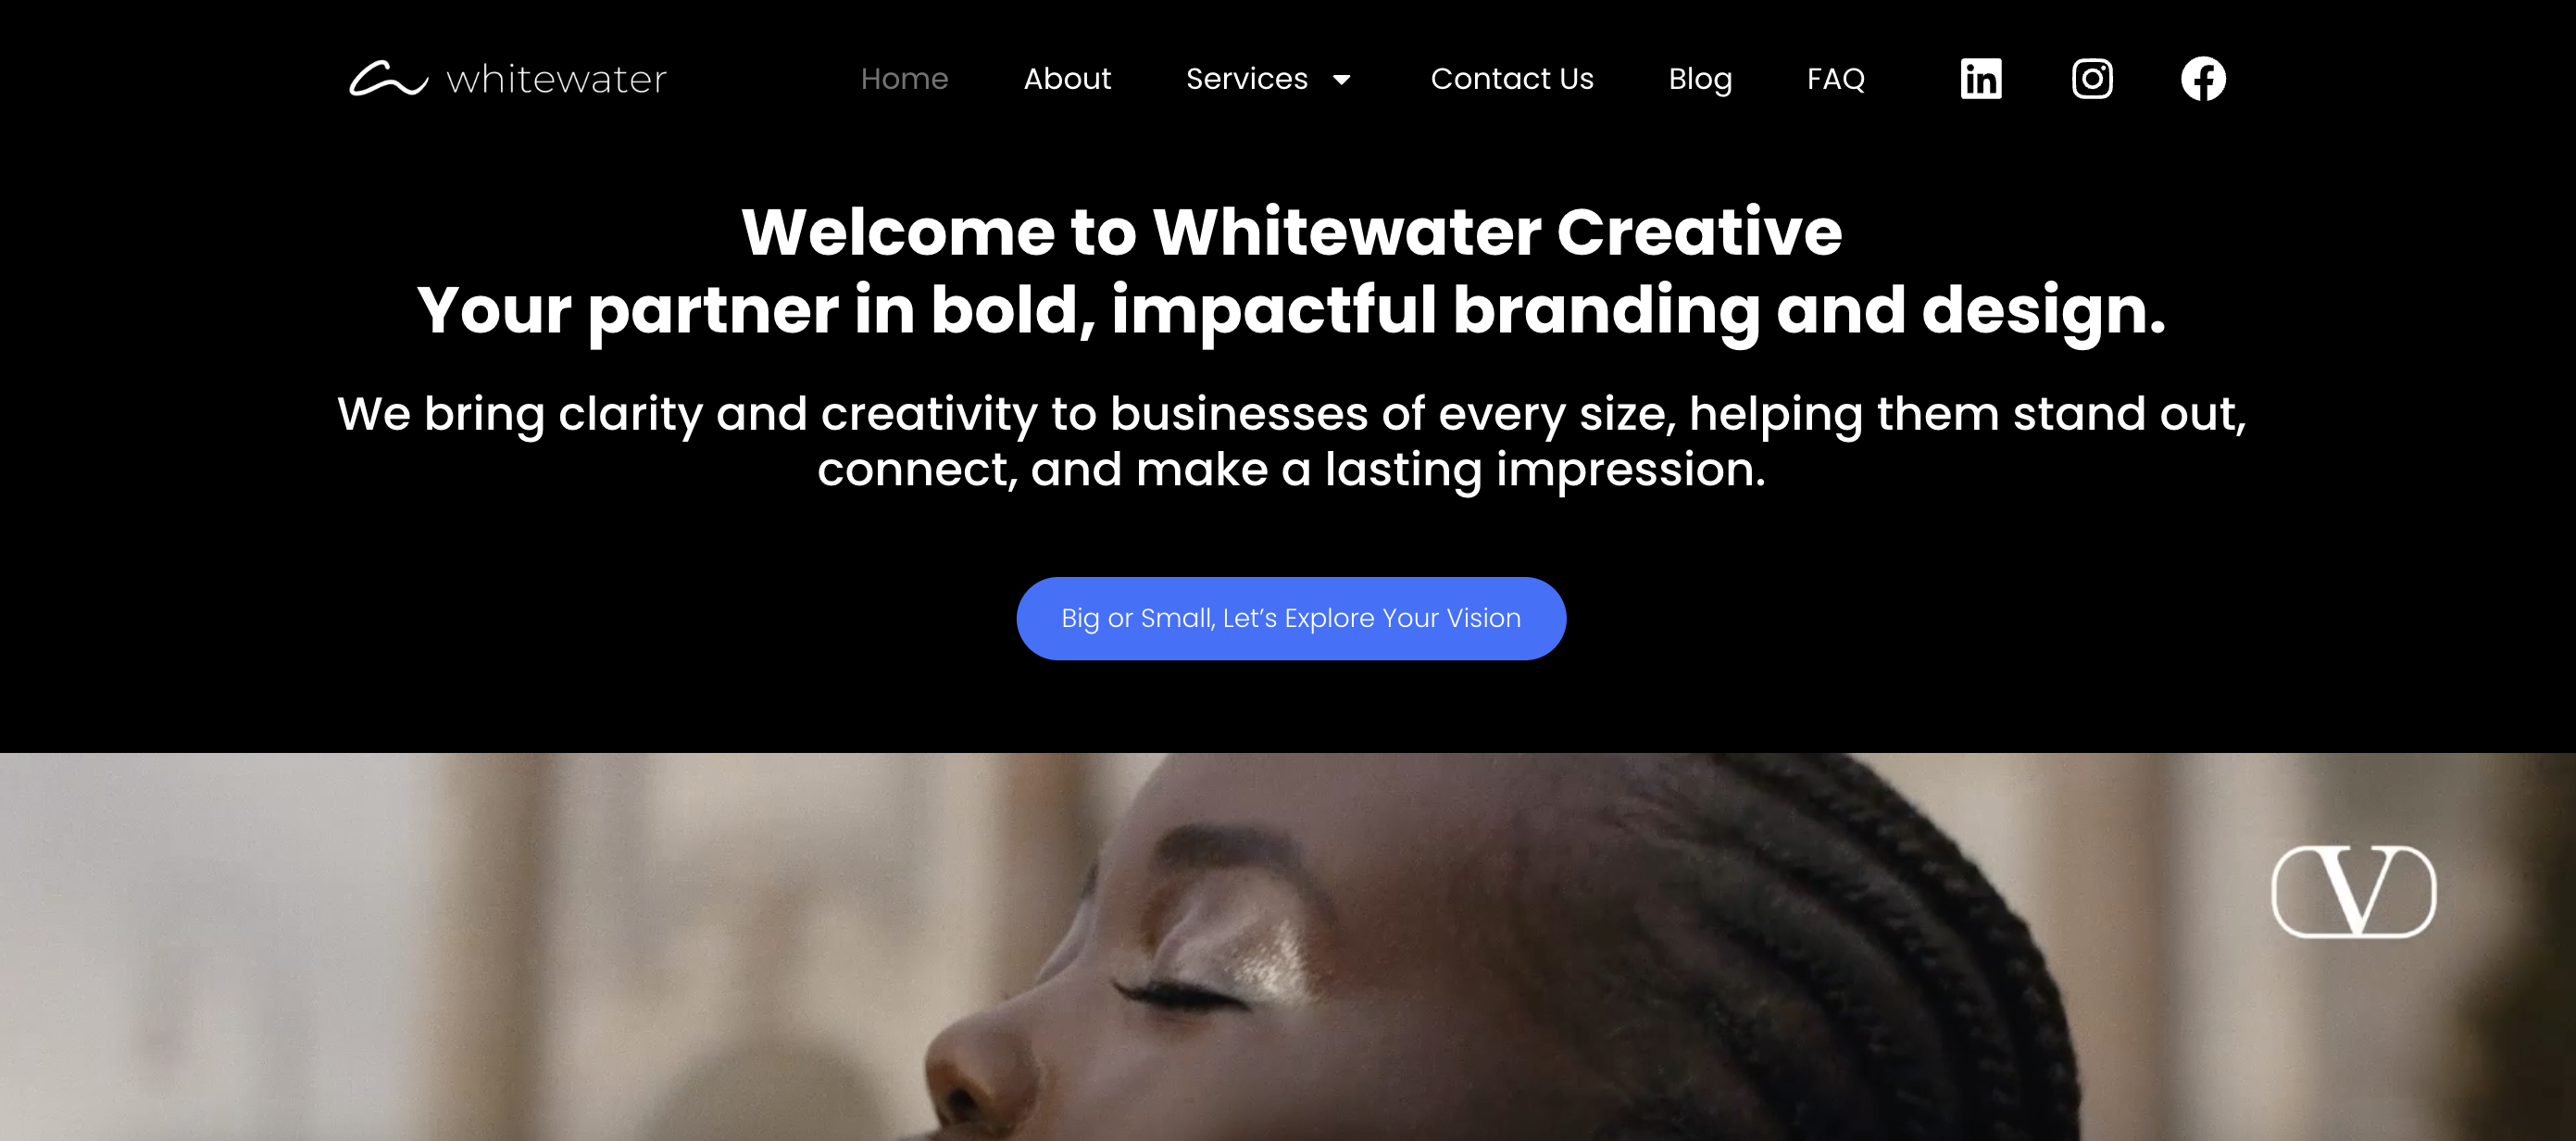2576x1141 pixels.
Task: Open the Instagram social icon
Action: tap(2092, 79)
